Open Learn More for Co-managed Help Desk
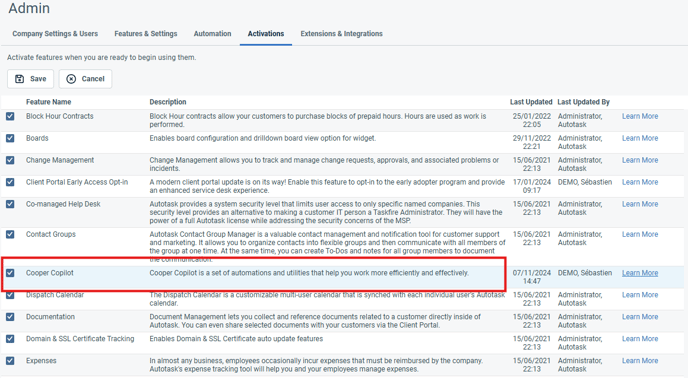 click(640, 204)
